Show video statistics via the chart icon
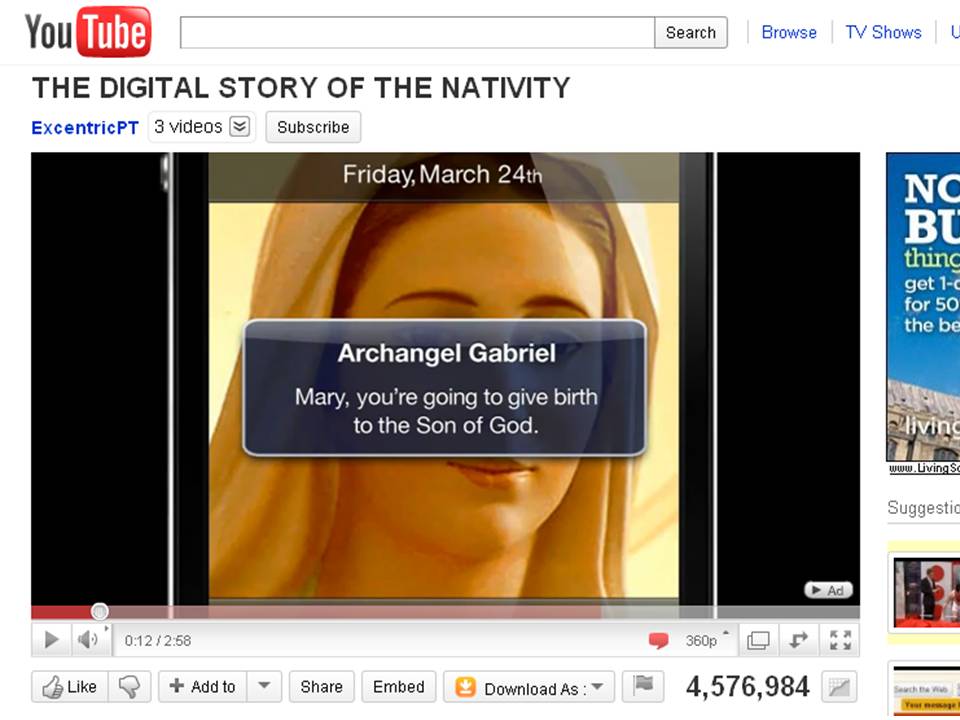 coord(838,687)
